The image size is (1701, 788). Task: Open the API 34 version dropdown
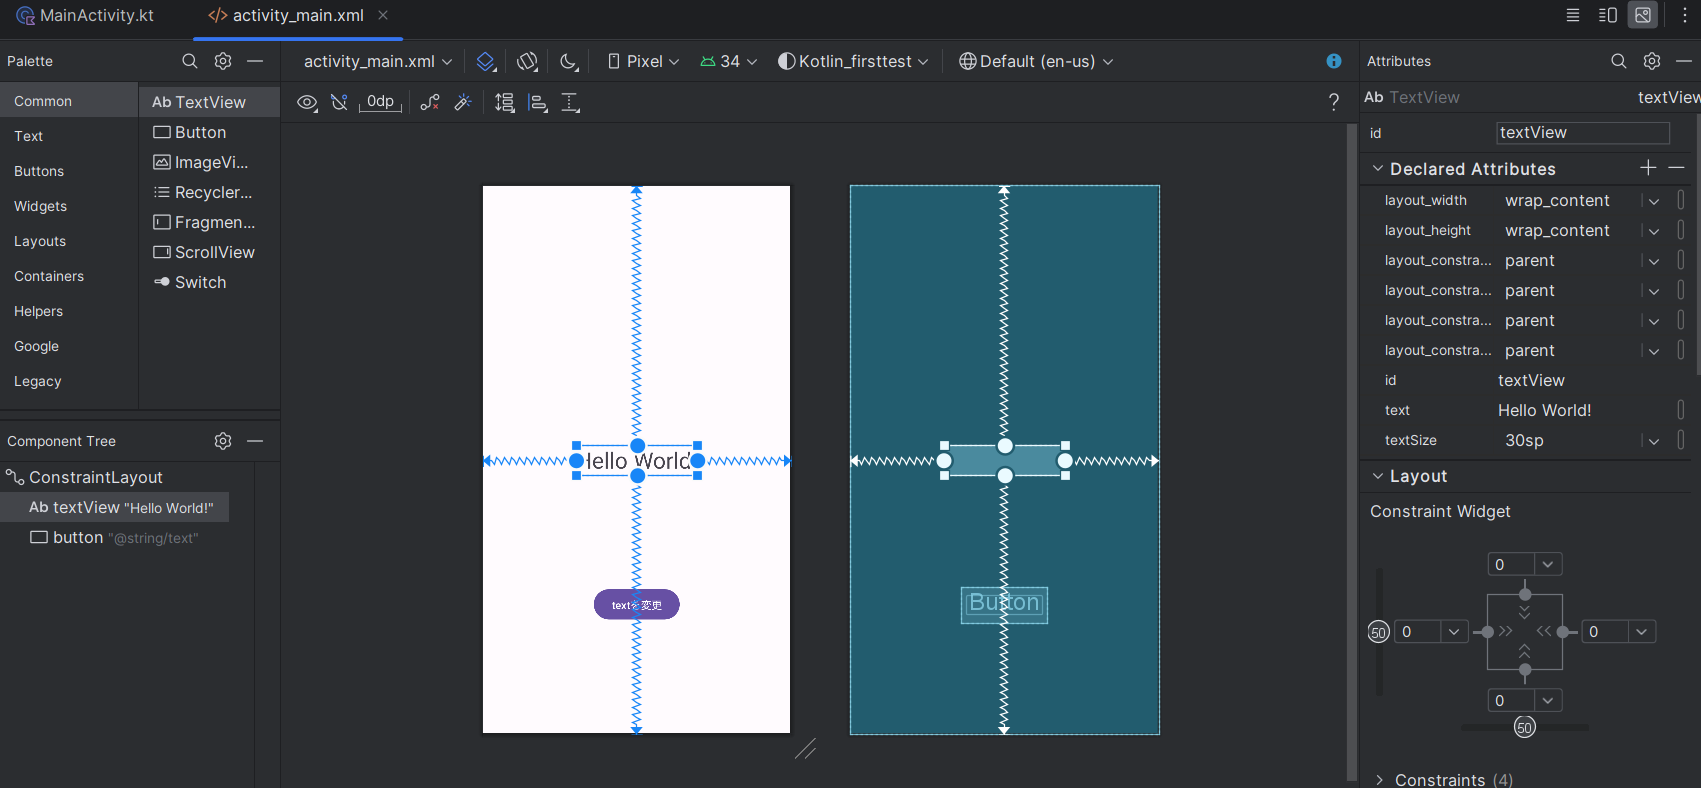coord(729,62)
